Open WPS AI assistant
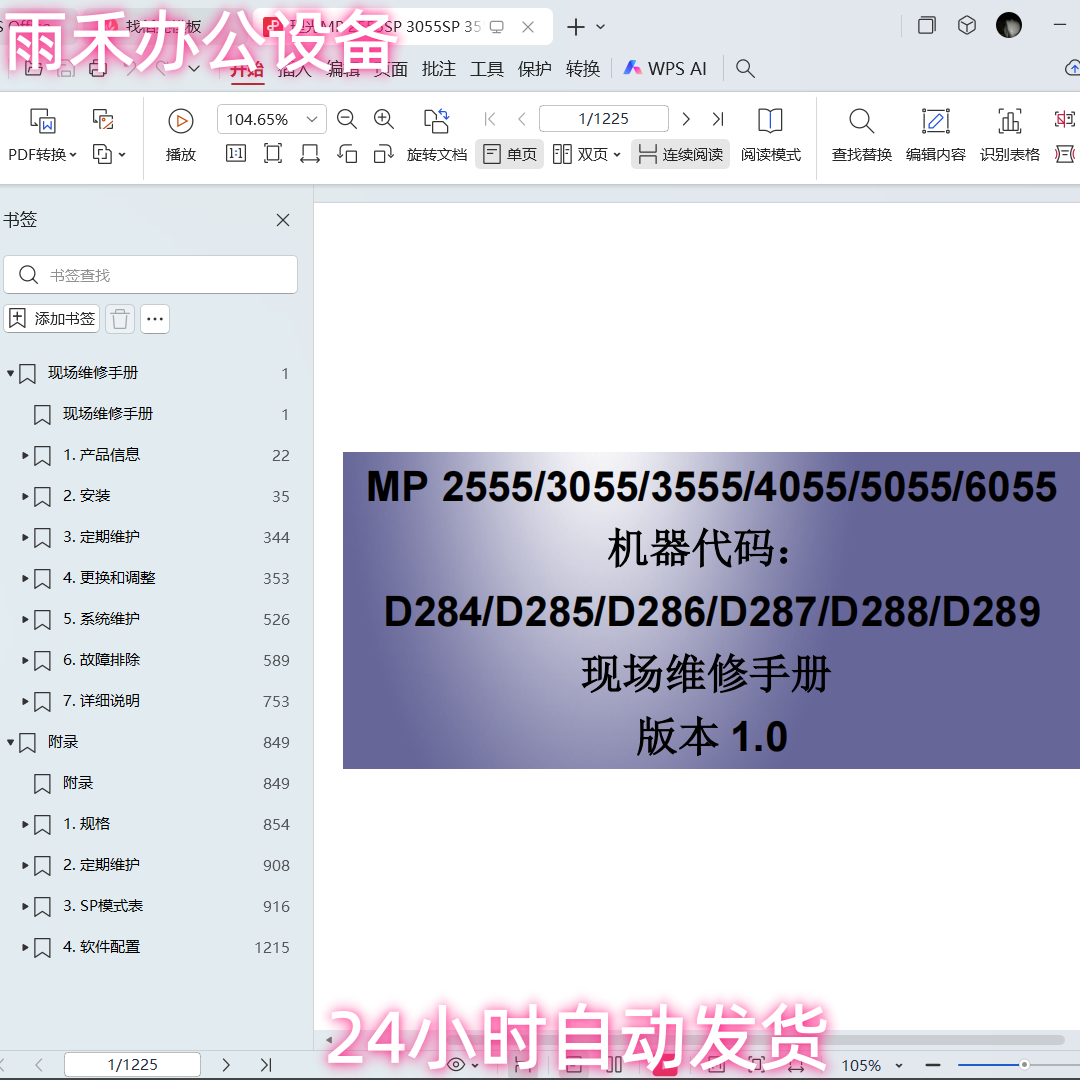1080x1080 pixels. [665, 69]
